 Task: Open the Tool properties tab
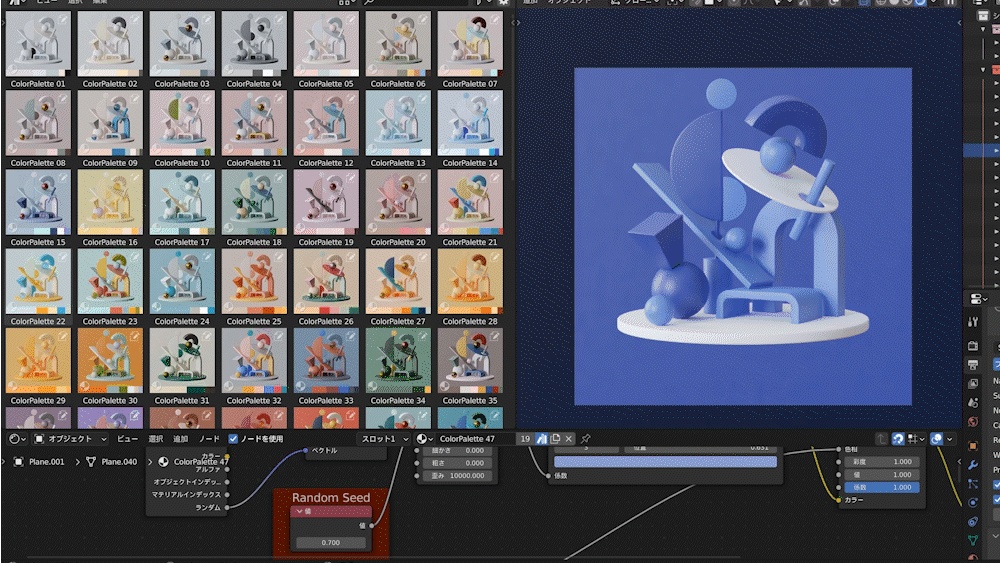pyautogui.click(x=973, y=322)
